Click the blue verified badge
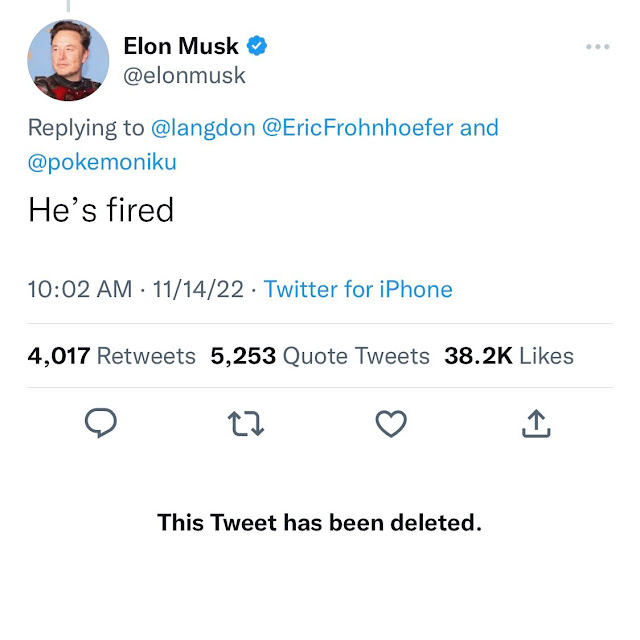 [257, 46]
